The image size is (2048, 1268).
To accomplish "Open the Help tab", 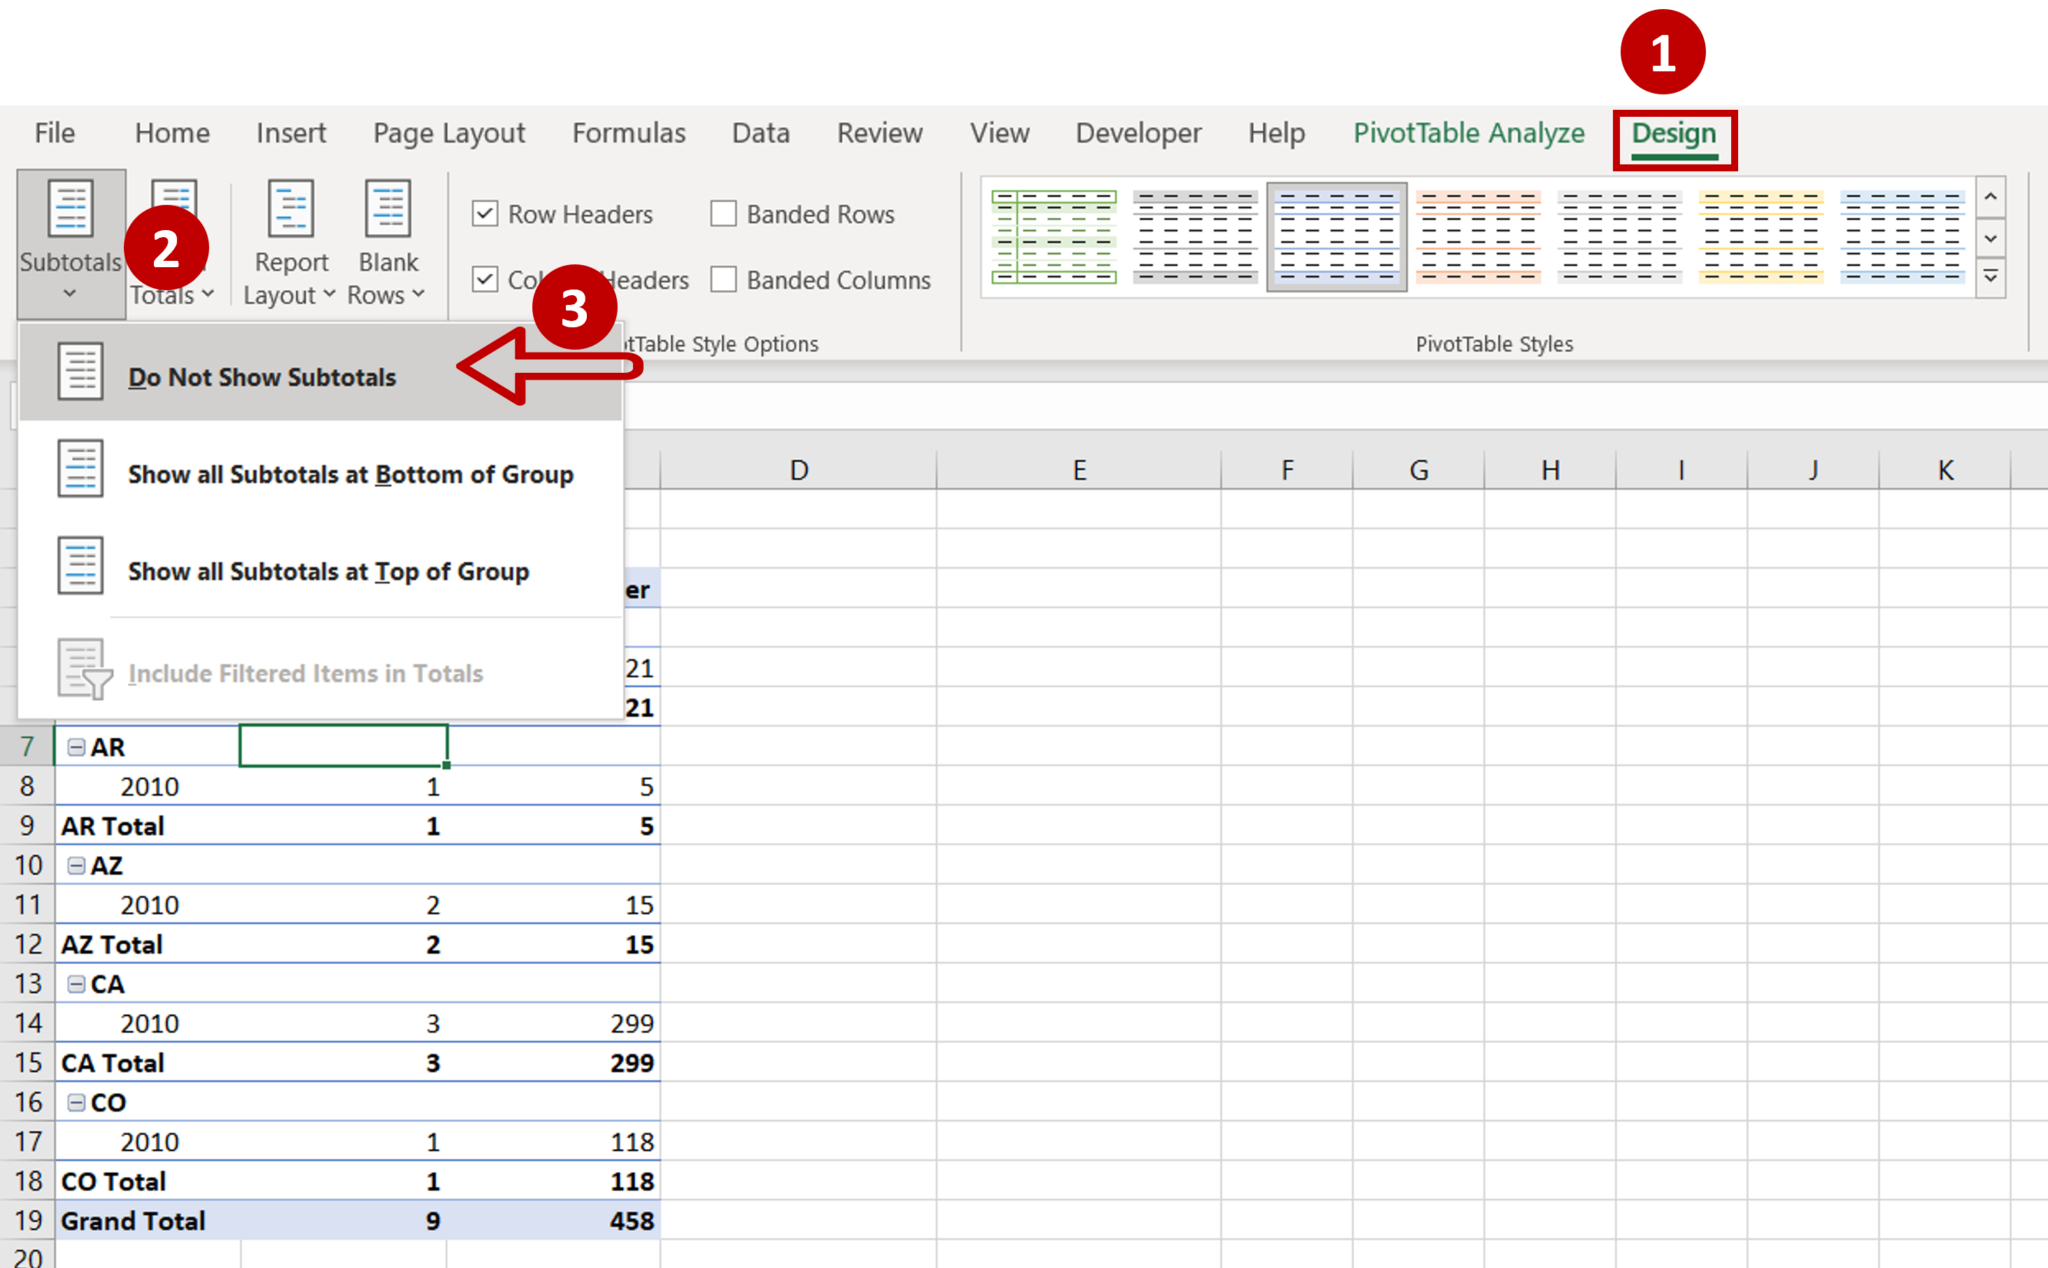I will coord(1276,133).
